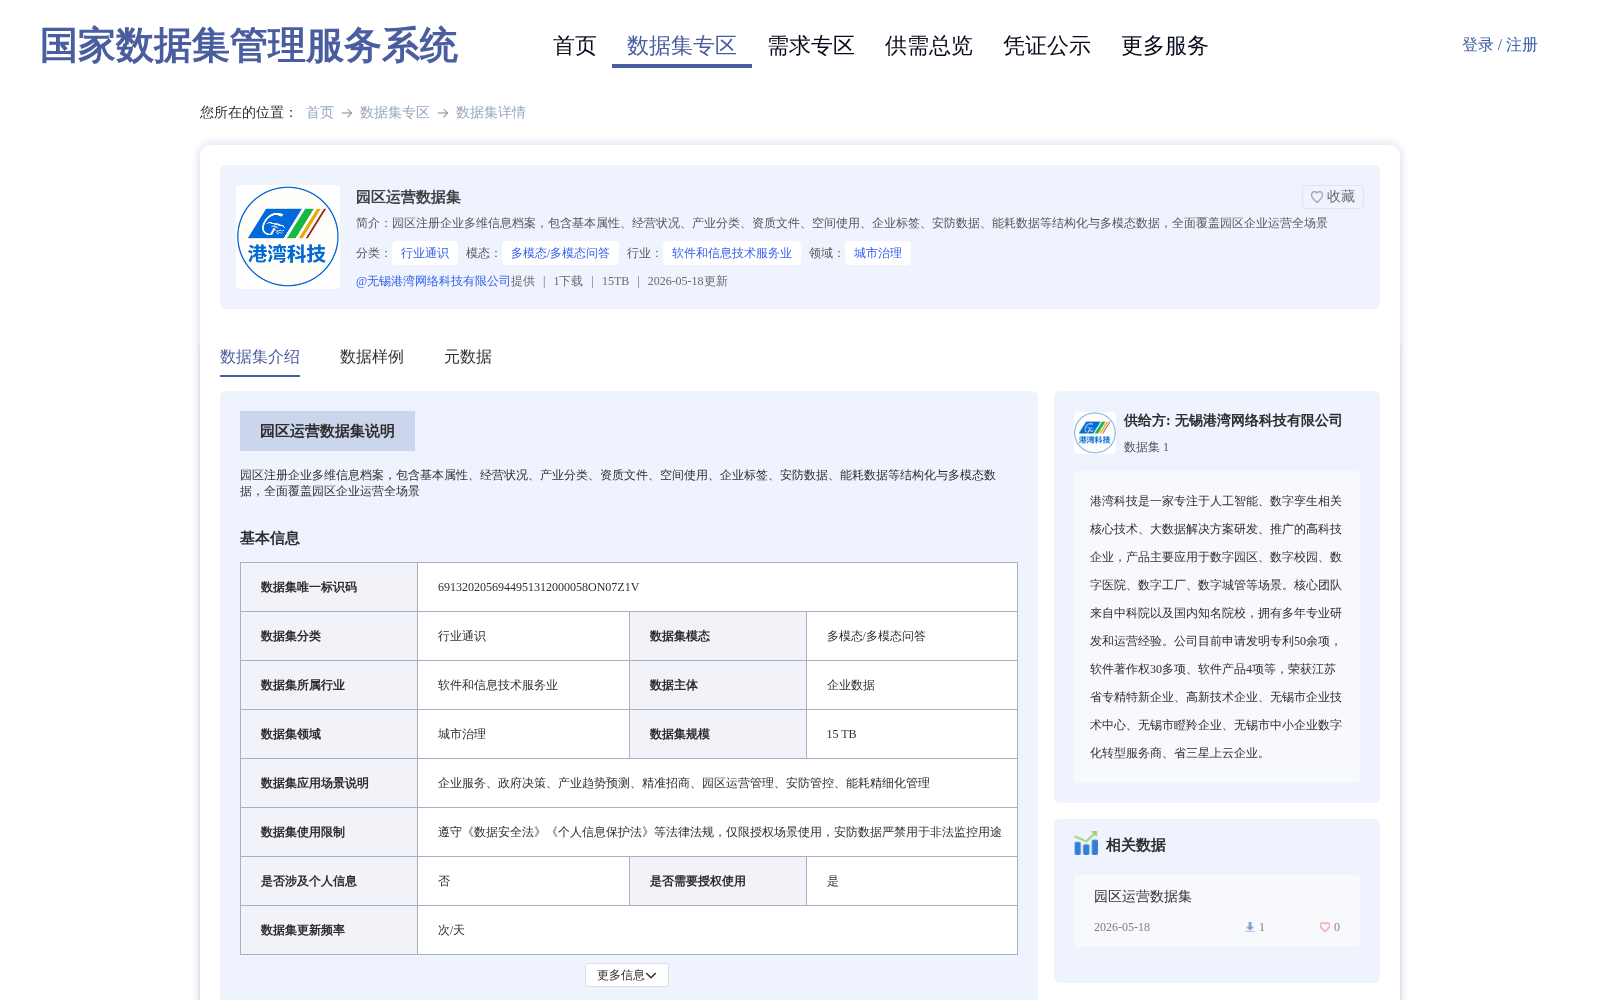Click 供给方: 无锡港湾网络科技有限公司 heading
The image size is (1600, 1000).
tap(1233, 421)
